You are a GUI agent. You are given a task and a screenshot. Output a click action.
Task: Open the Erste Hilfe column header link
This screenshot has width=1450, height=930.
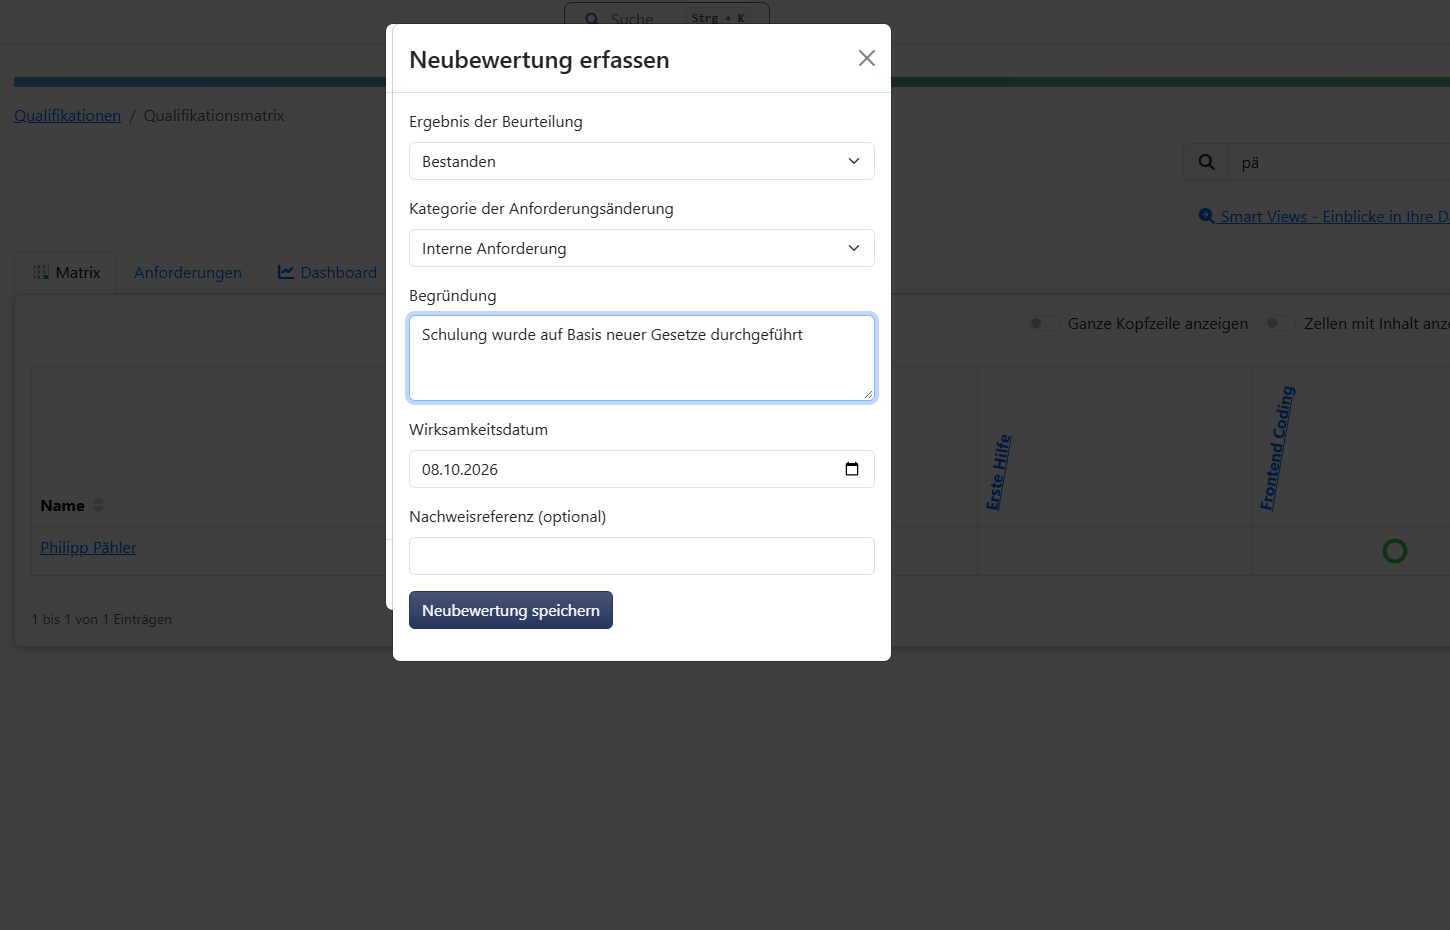click(x=999, y=472)
